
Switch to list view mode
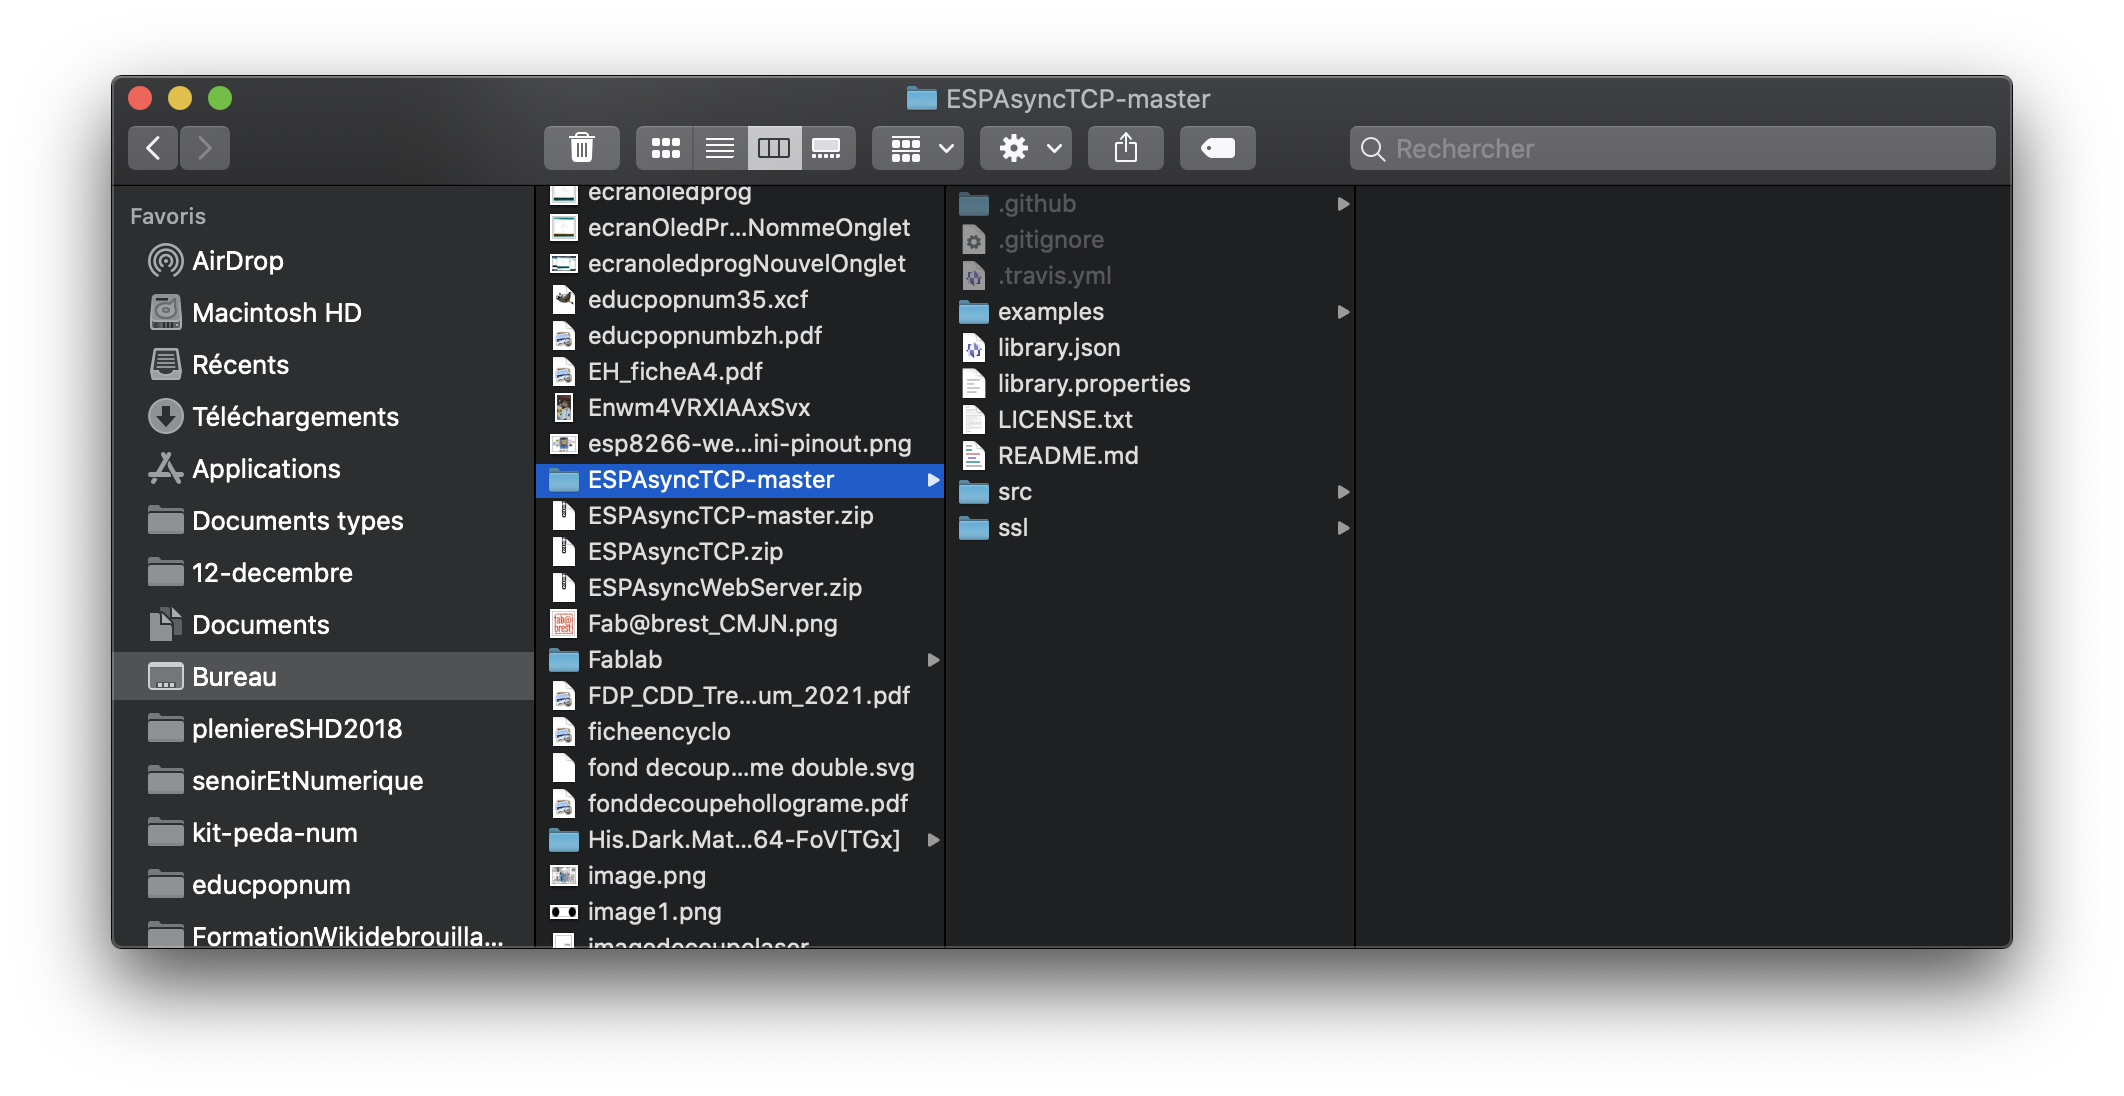719,148
